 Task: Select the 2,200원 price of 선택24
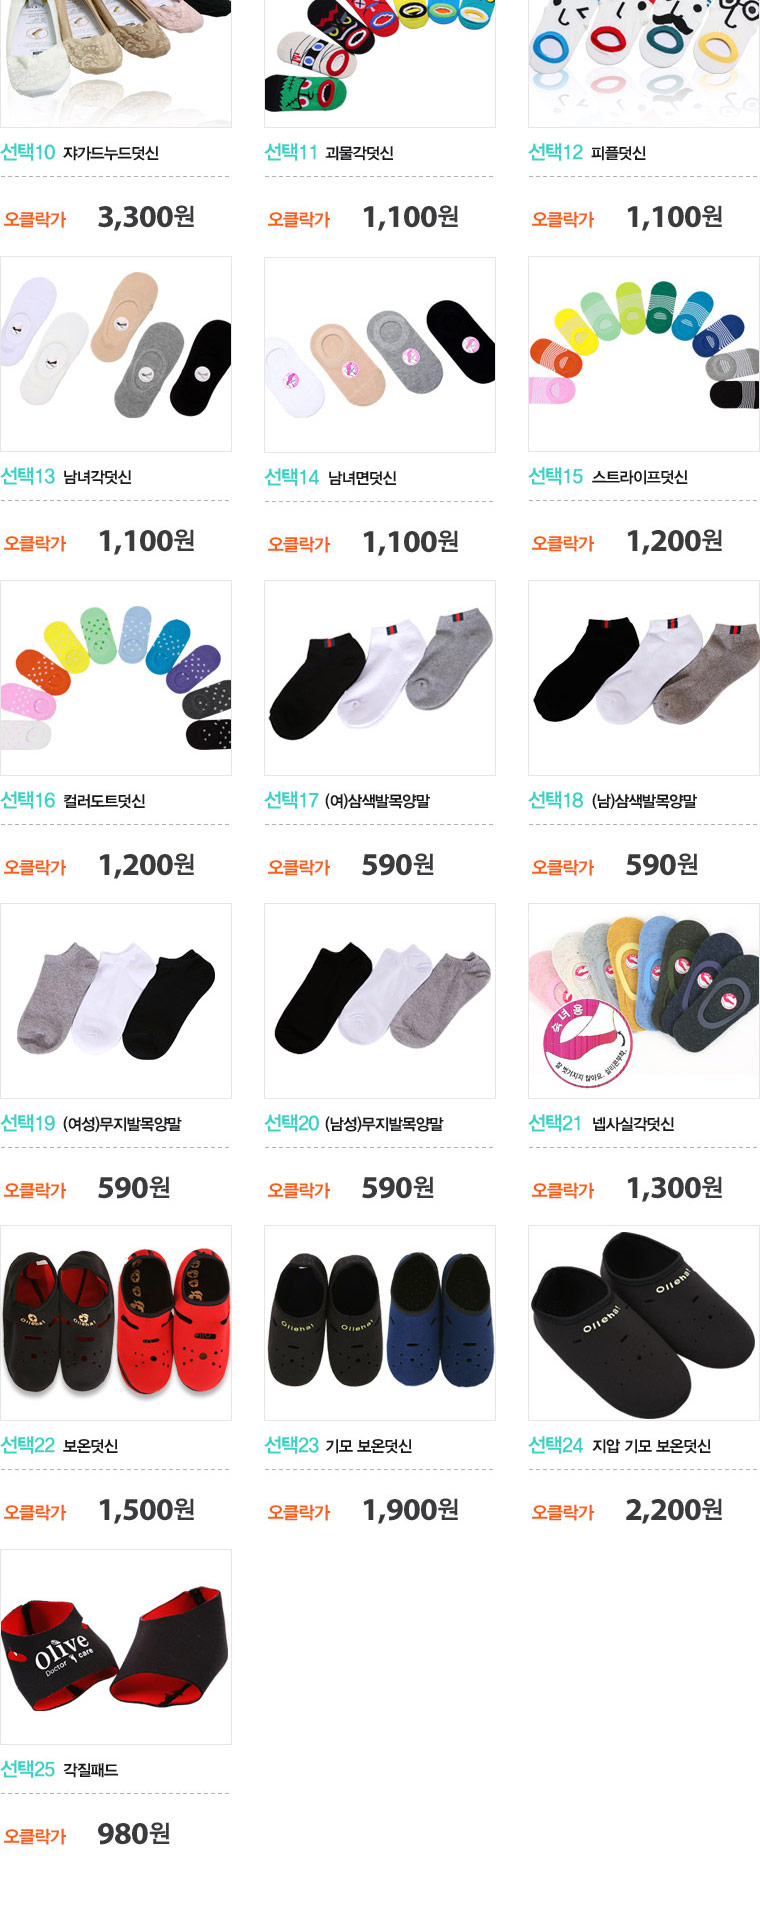[674, 1510]
